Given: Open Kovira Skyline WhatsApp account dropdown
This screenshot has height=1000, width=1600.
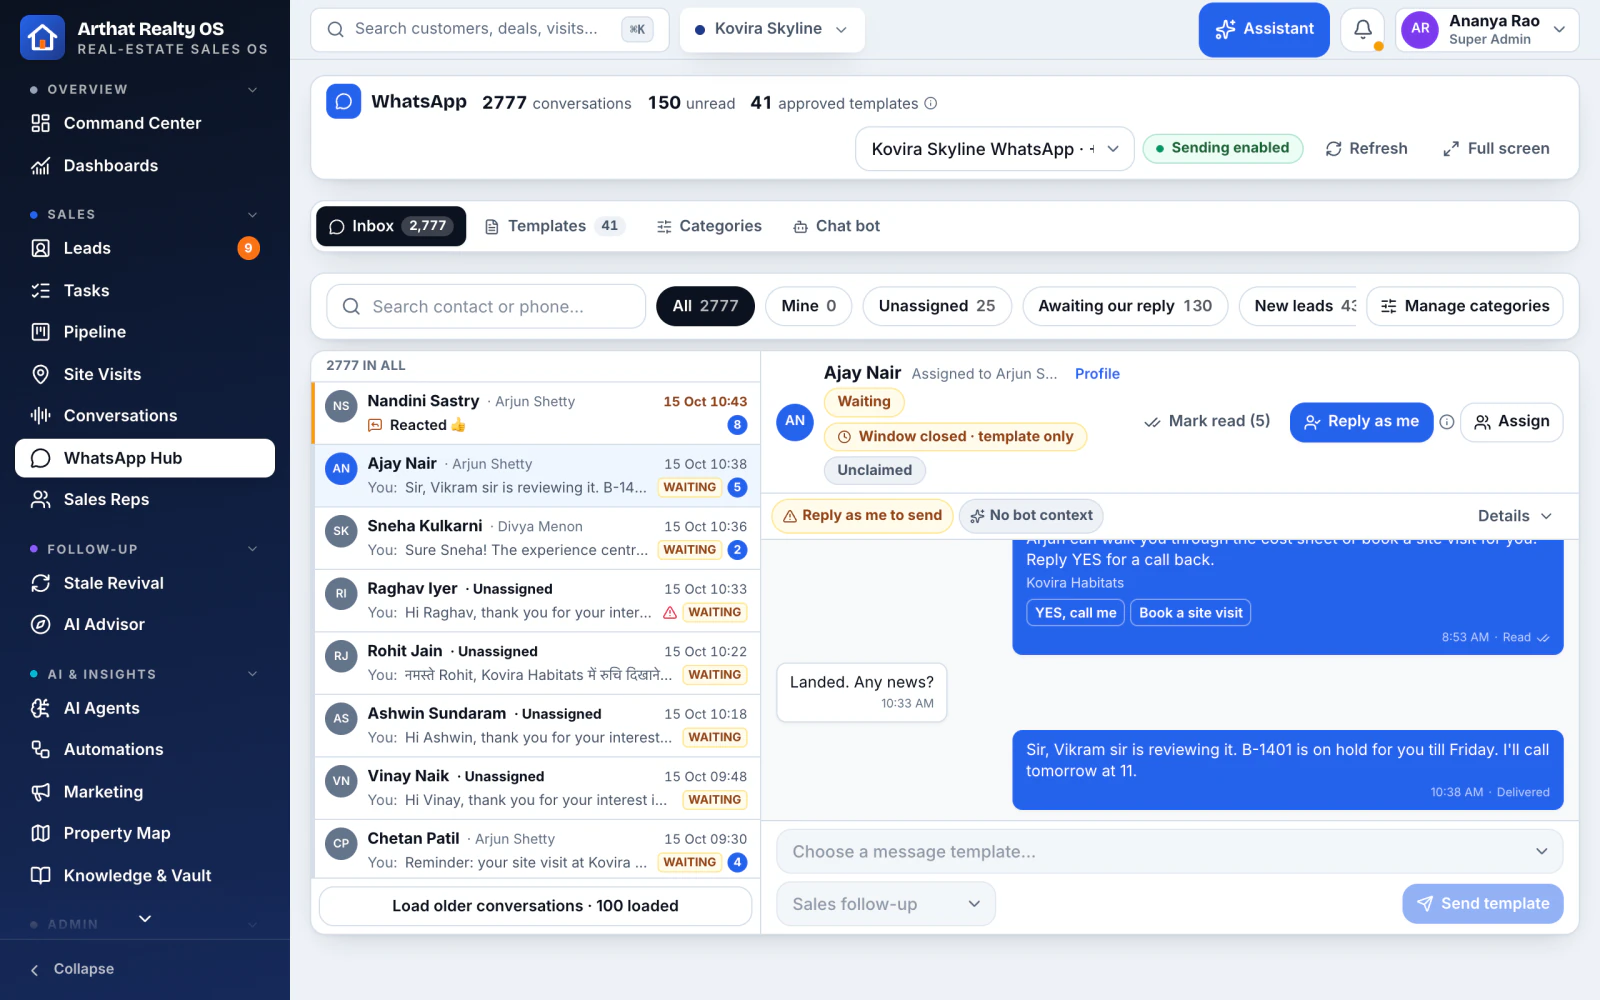Looking at the screenshot, I should 994,149.
